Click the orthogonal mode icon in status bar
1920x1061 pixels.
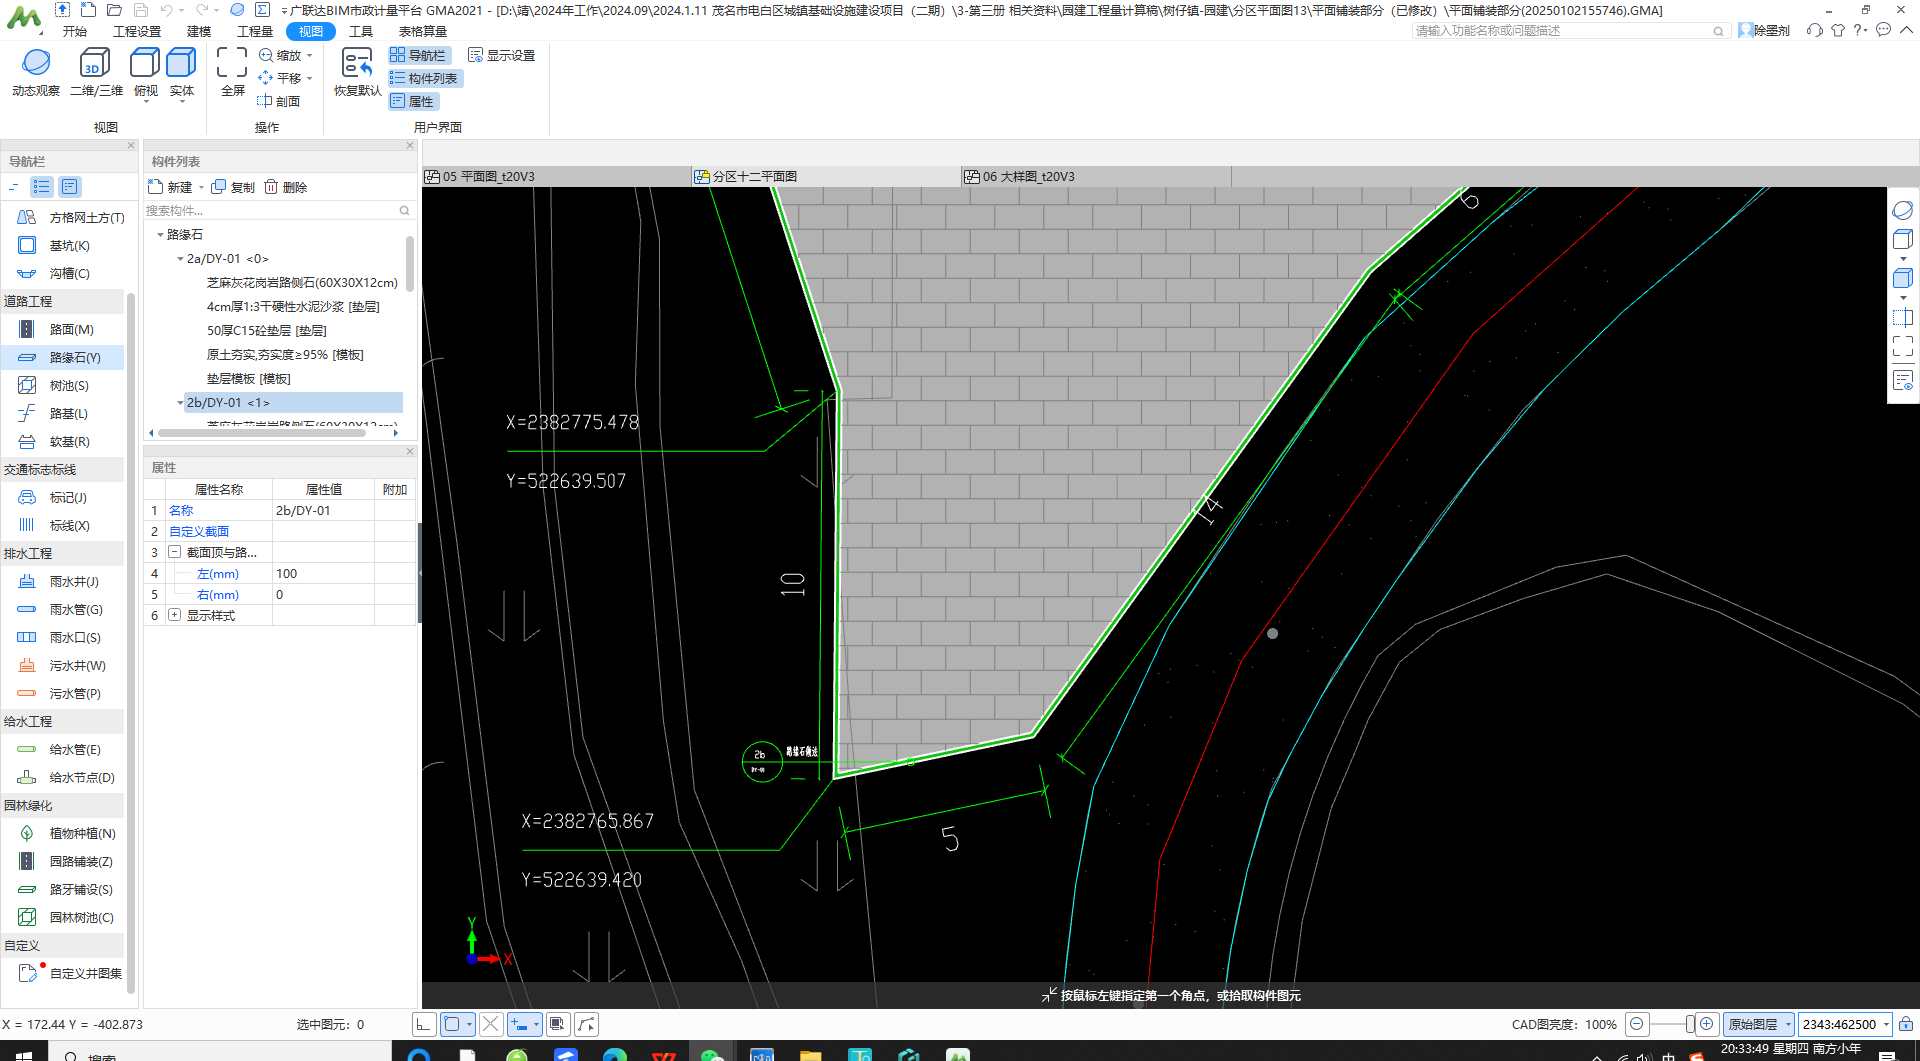click(x=424, y=1024)
